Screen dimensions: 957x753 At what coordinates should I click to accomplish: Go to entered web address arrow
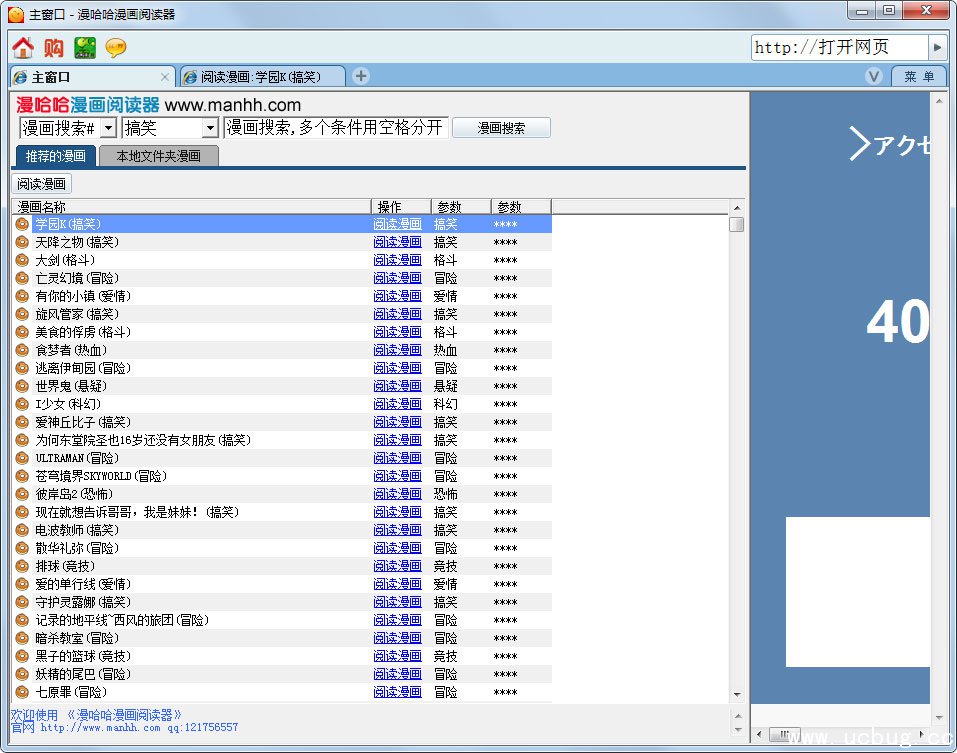[x=937, y=47]
